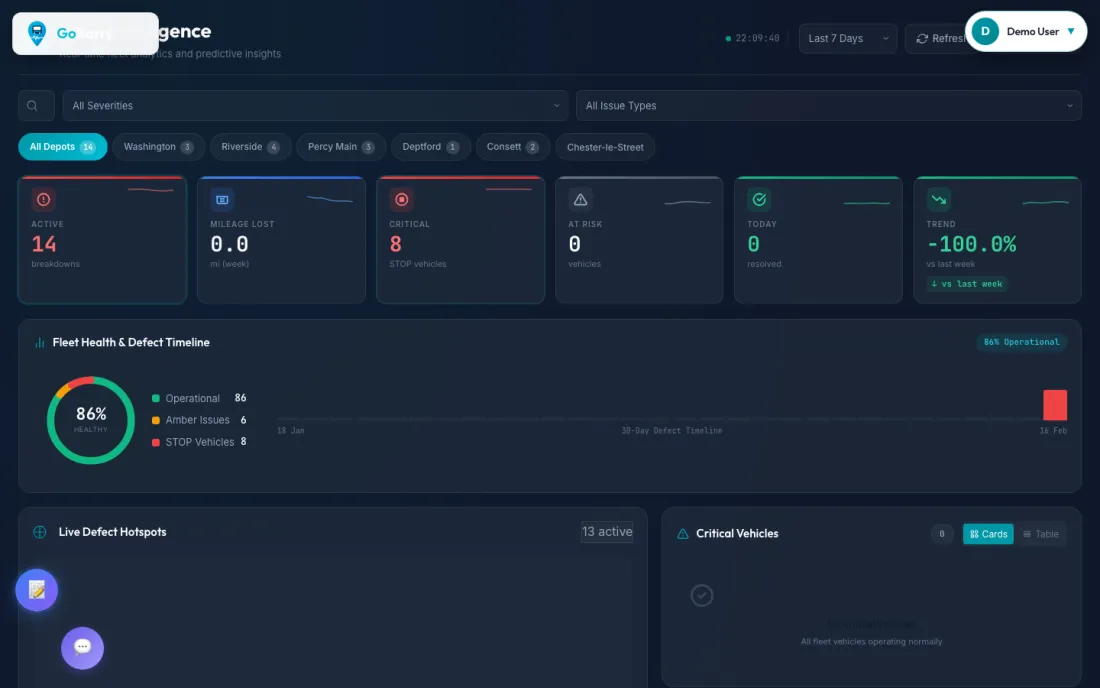The height and width of the screenshot is (688, 1100).
Task: Click the Amber Issues legend swatch
Action: tap(156, 420)
